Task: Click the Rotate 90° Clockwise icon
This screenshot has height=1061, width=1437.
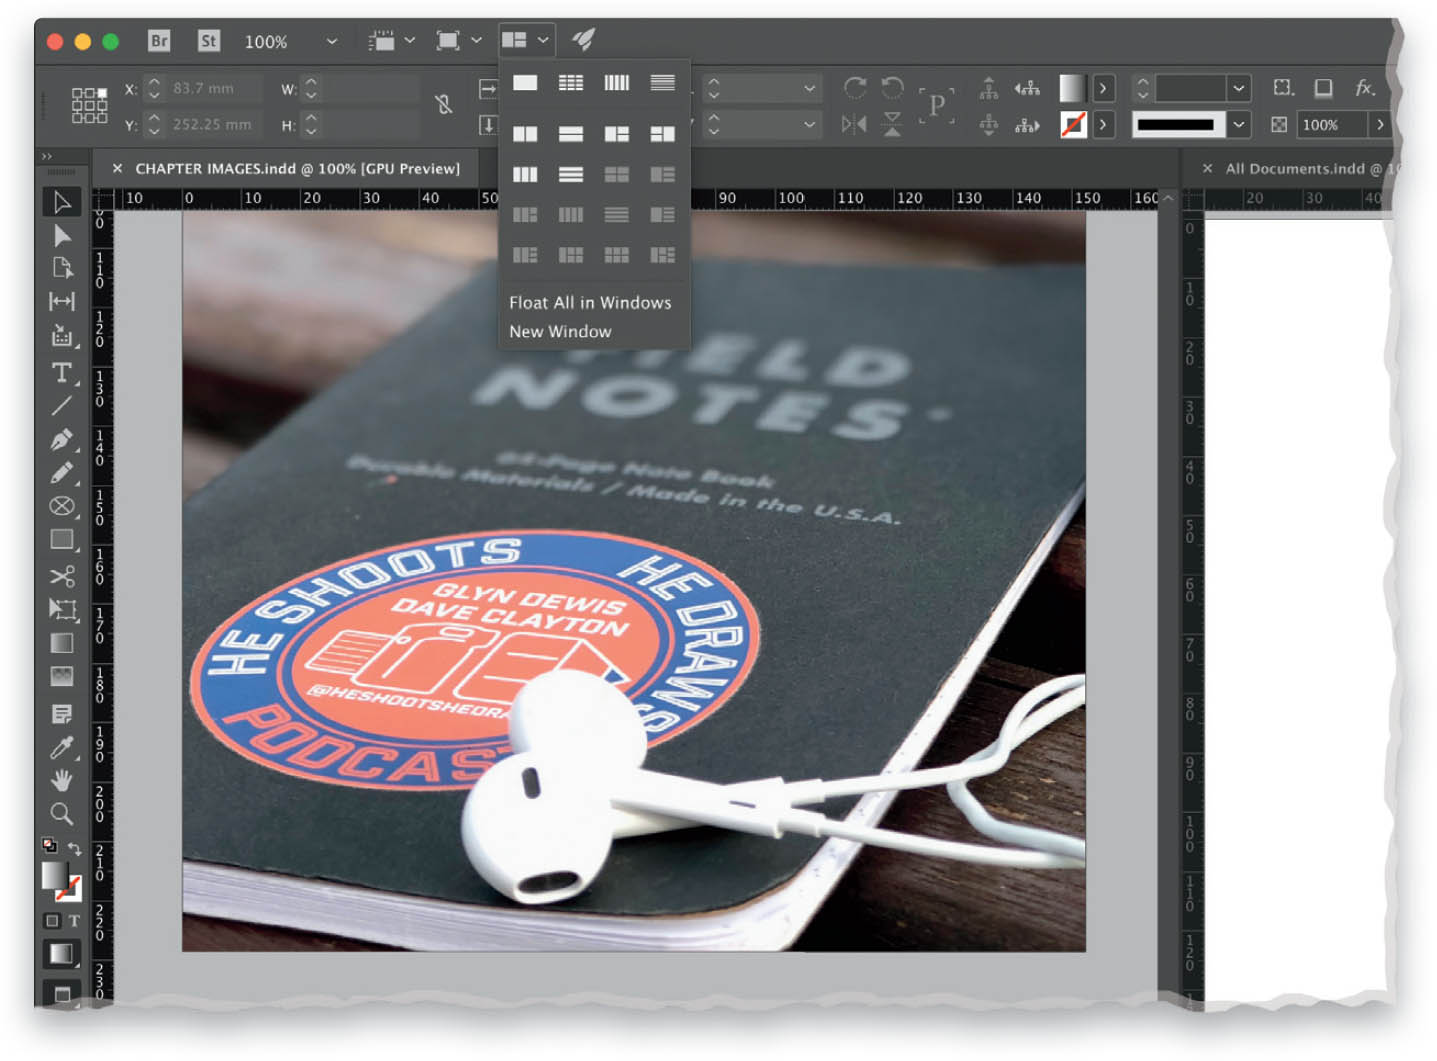Action: (854, 88)
